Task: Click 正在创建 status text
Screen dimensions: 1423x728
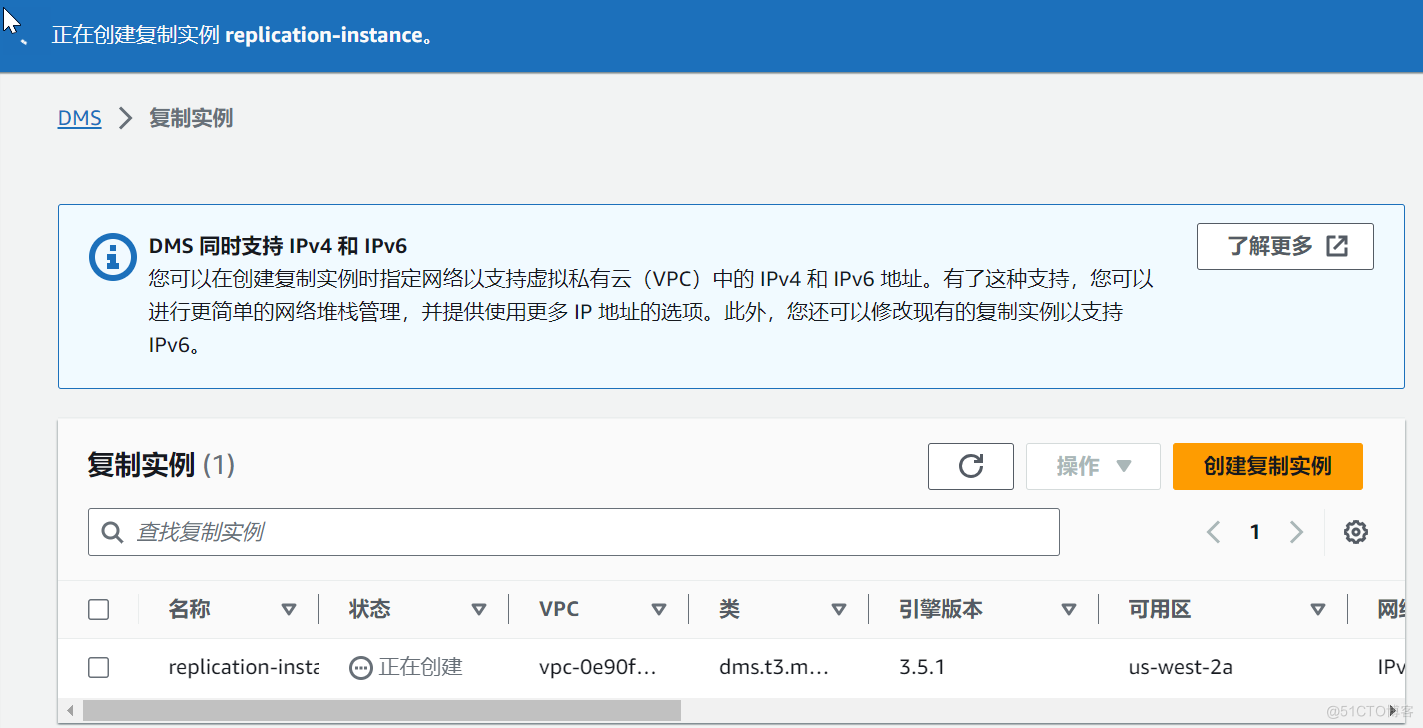Action: pos(420,667)
